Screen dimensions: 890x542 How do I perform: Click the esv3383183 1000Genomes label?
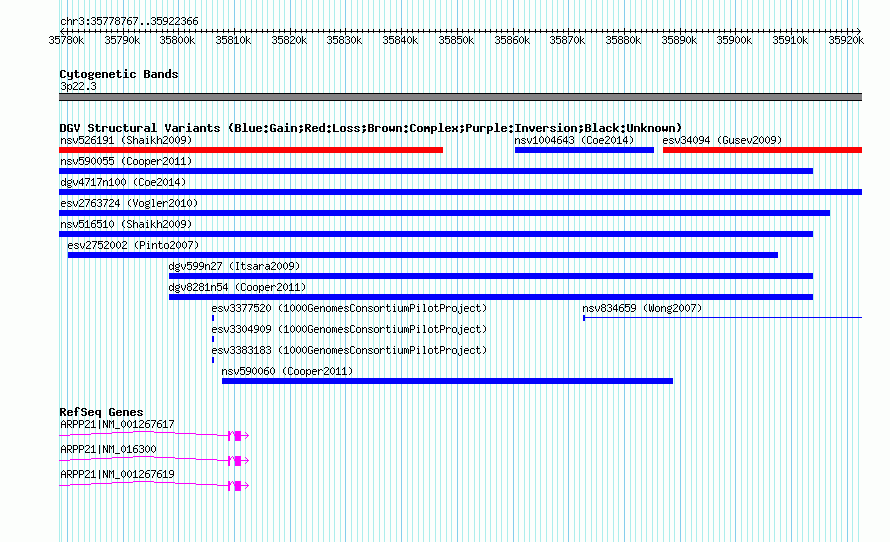pyautogui.click(x=349, y=350)
